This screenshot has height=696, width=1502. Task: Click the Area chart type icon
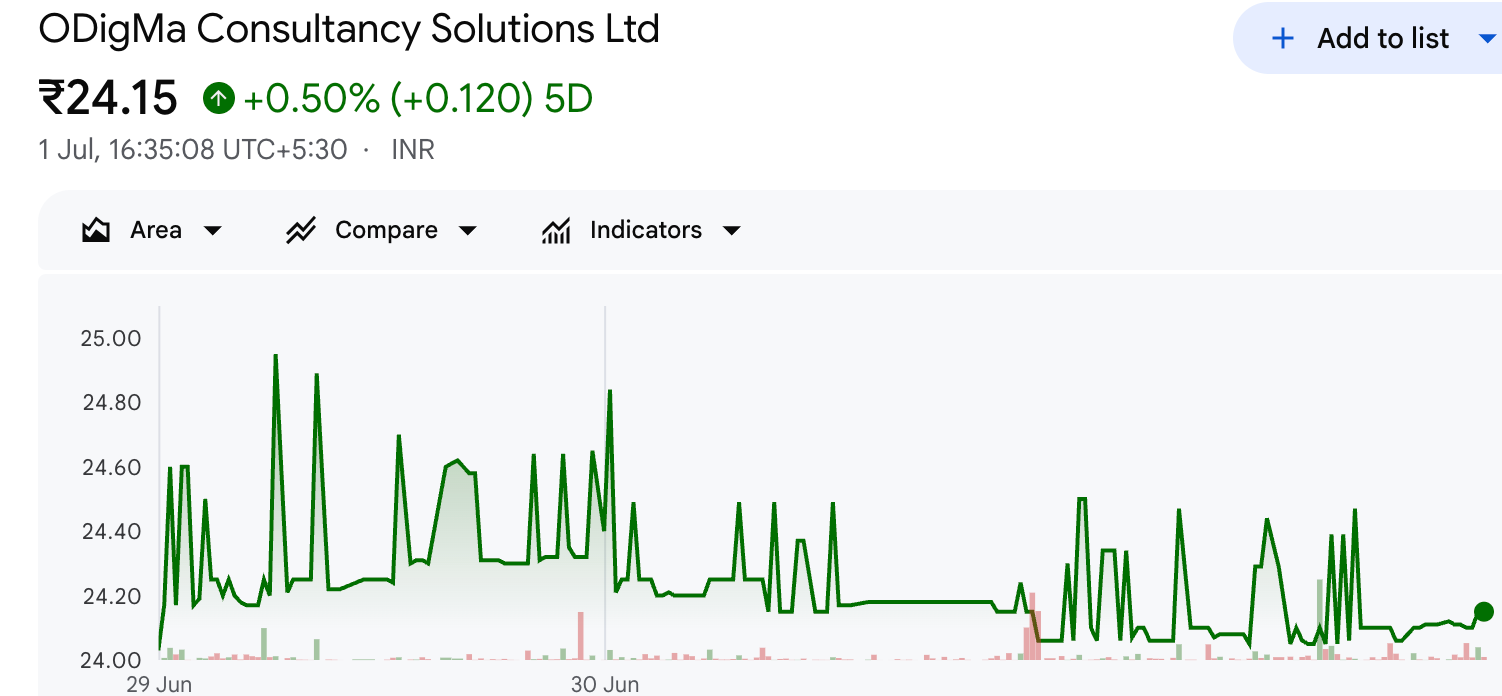(x=96, y=231)
